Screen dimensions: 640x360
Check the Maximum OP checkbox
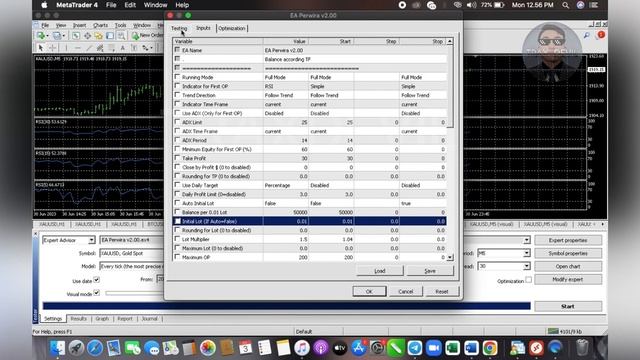coord(177,257)
